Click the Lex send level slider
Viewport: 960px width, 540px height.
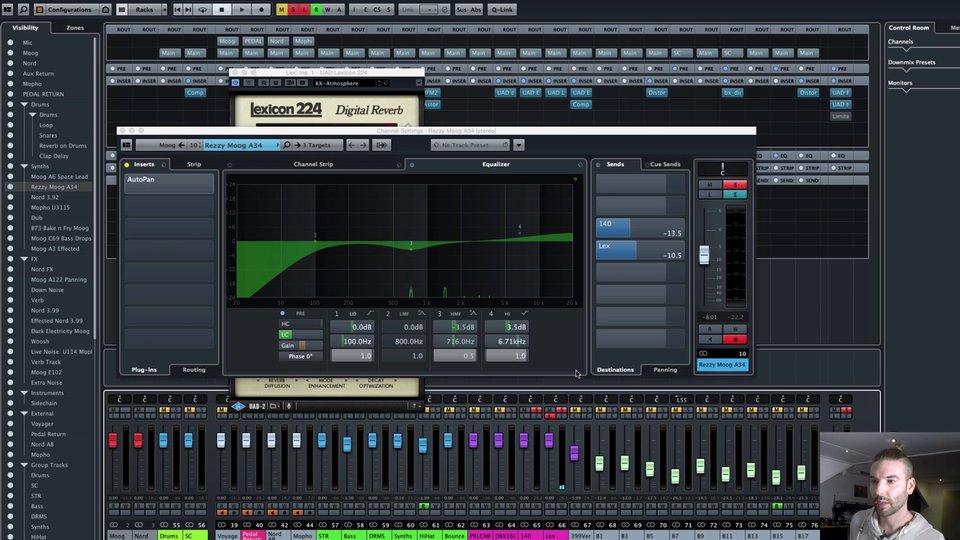(x=640, y=250)
